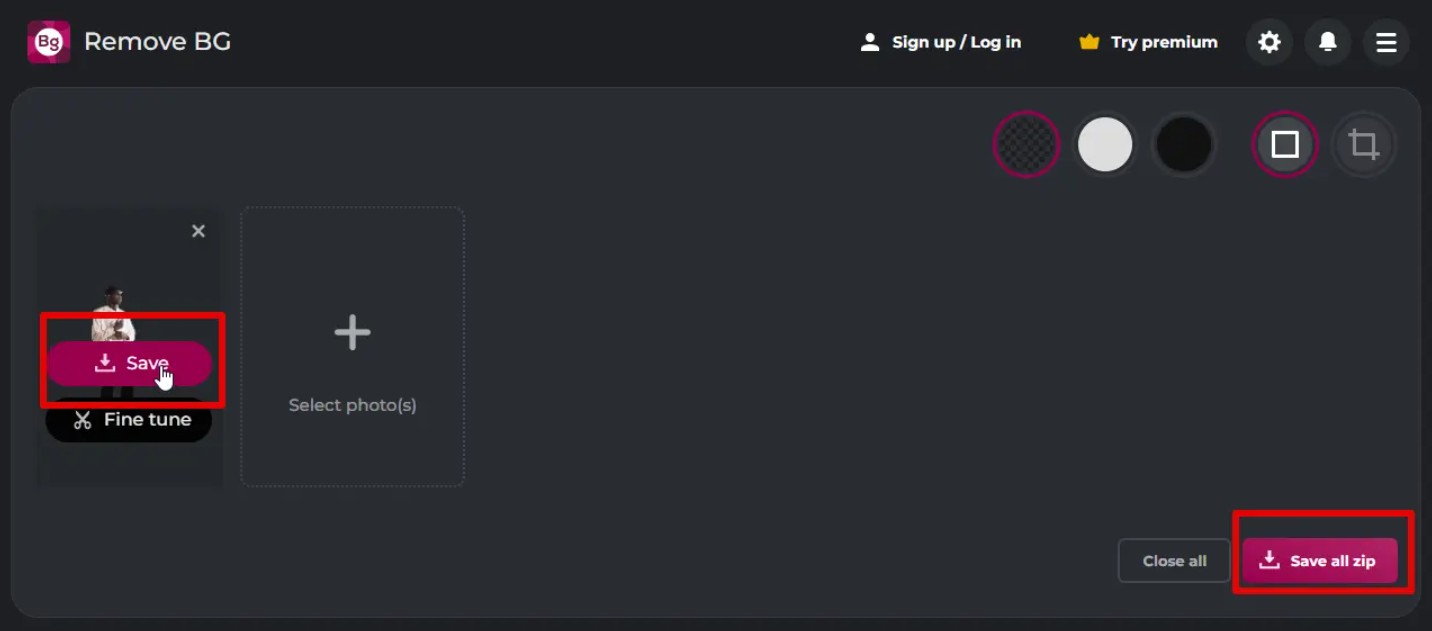Click the Sign up / Log in link
1432x631 pixels.
(941, 42)
